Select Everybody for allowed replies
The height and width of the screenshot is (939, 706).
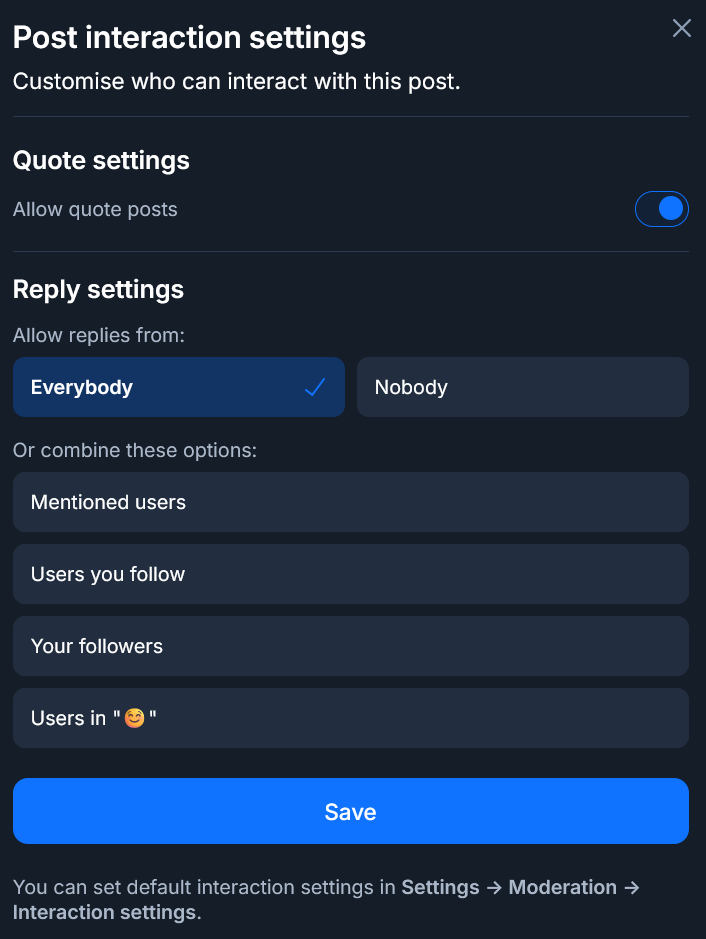(x=178, y=387)
